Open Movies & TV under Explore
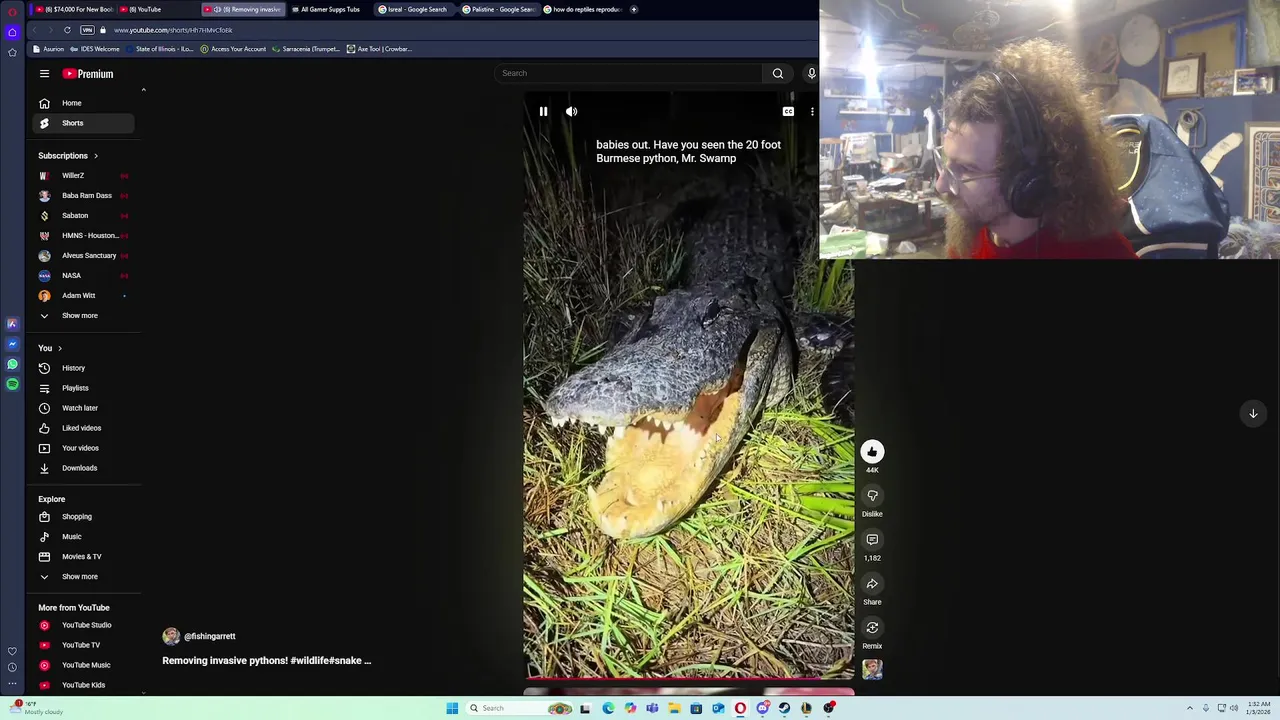 pyautogui.click(x=84, y=557)
